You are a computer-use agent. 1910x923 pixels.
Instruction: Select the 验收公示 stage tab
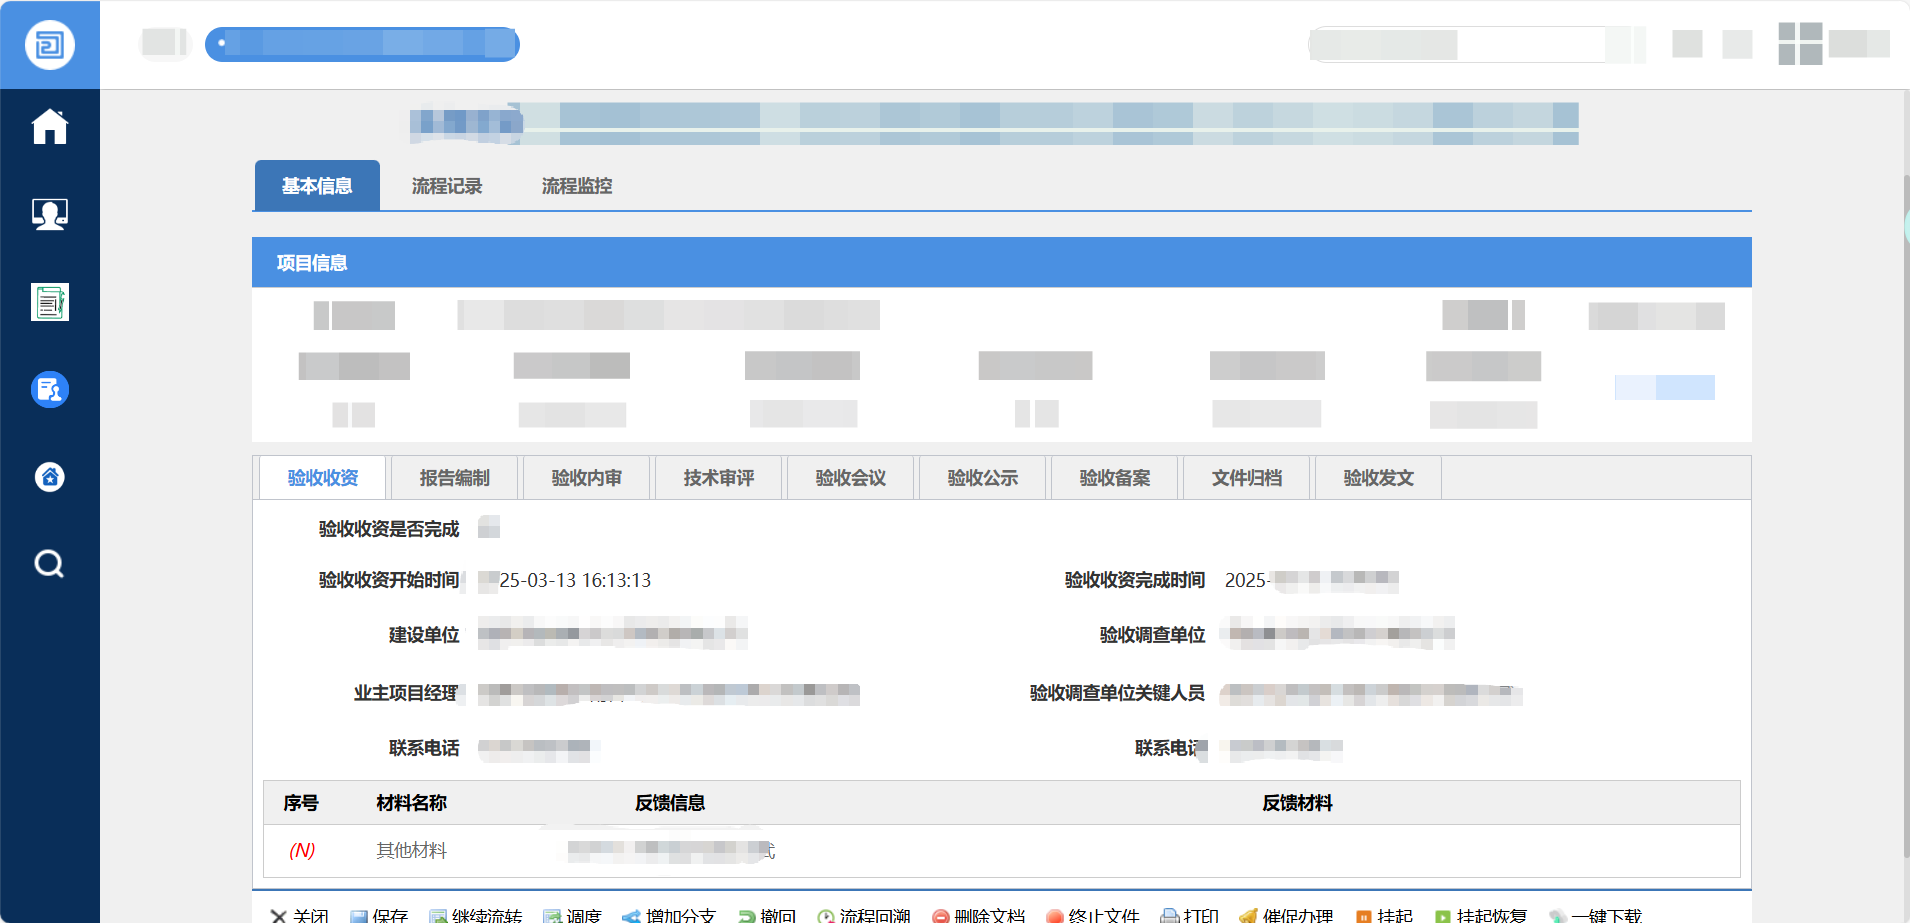[983, 478]
